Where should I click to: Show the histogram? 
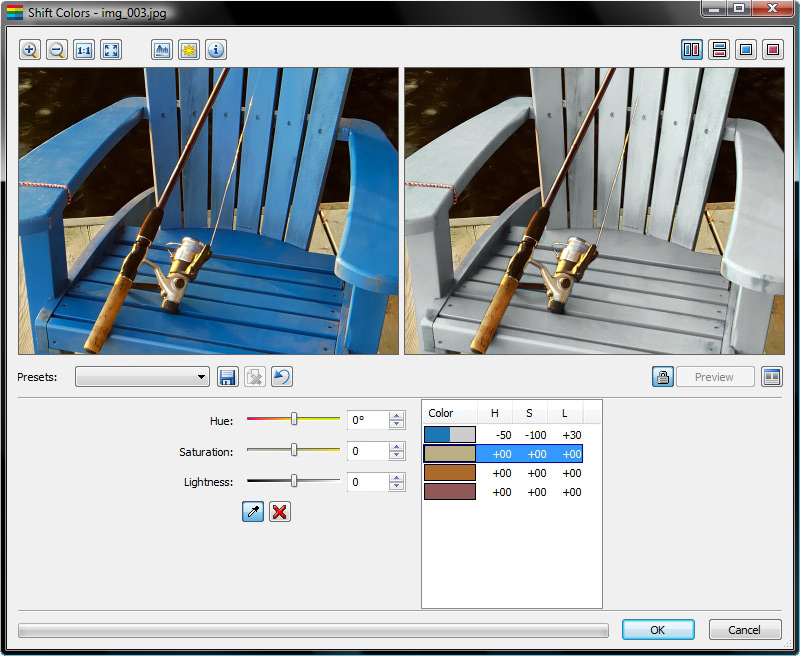162,50
